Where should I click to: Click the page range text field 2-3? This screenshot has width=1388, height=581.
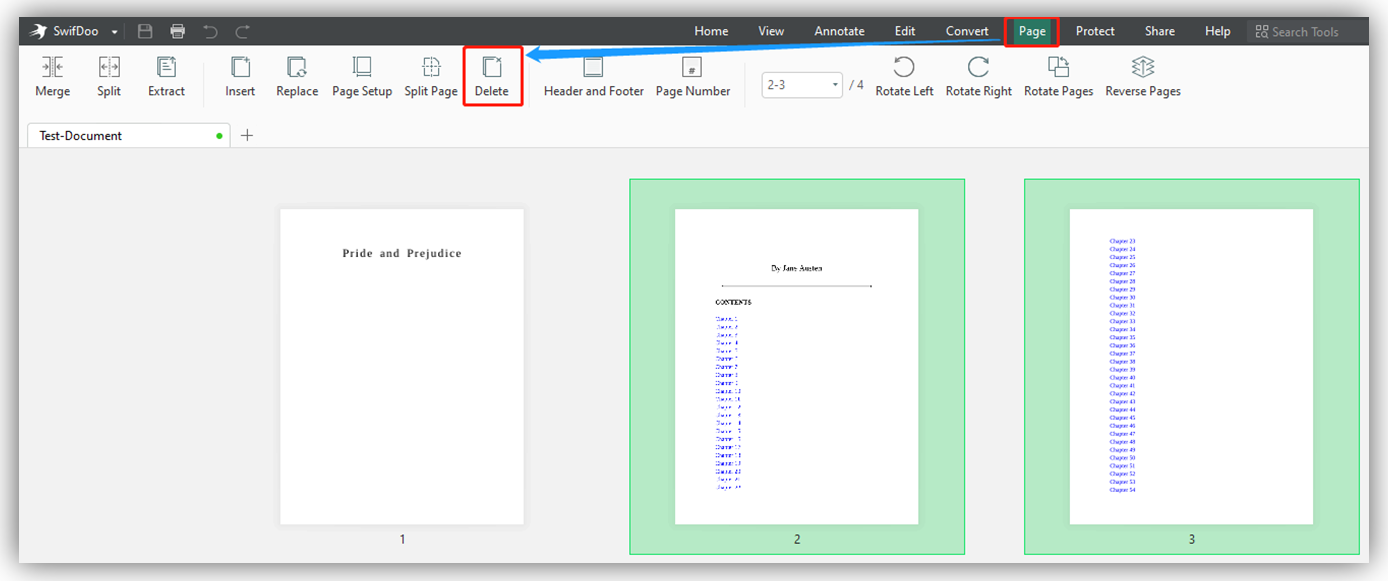pos(796,85)
